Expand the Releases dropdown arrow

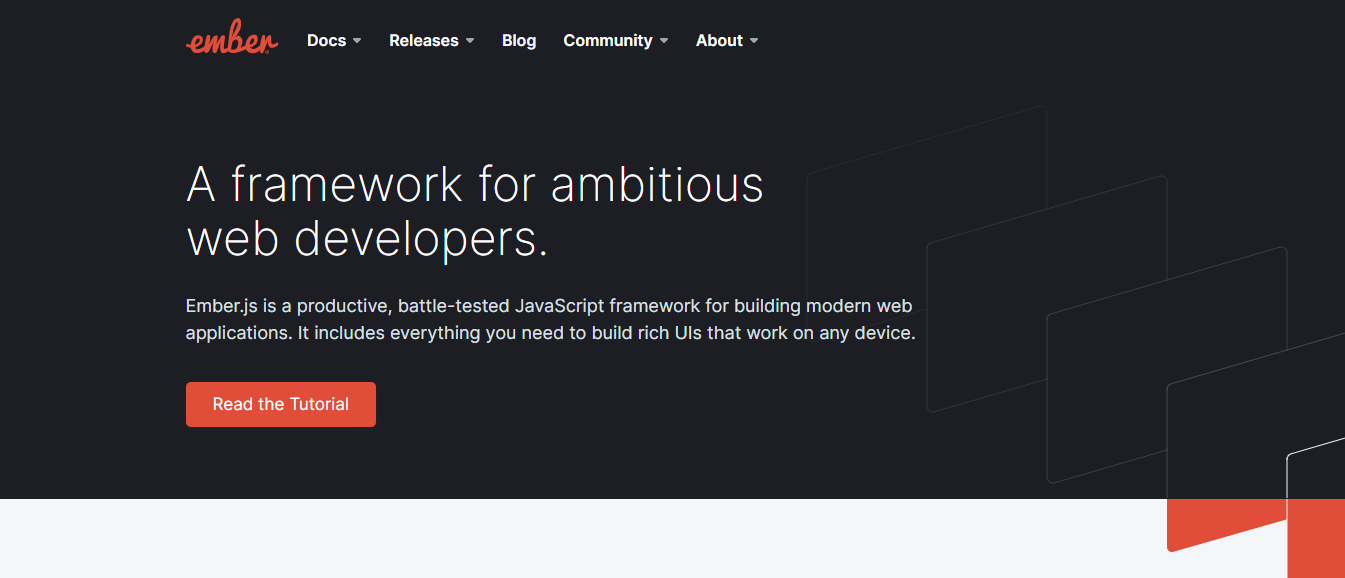(470, 41)
